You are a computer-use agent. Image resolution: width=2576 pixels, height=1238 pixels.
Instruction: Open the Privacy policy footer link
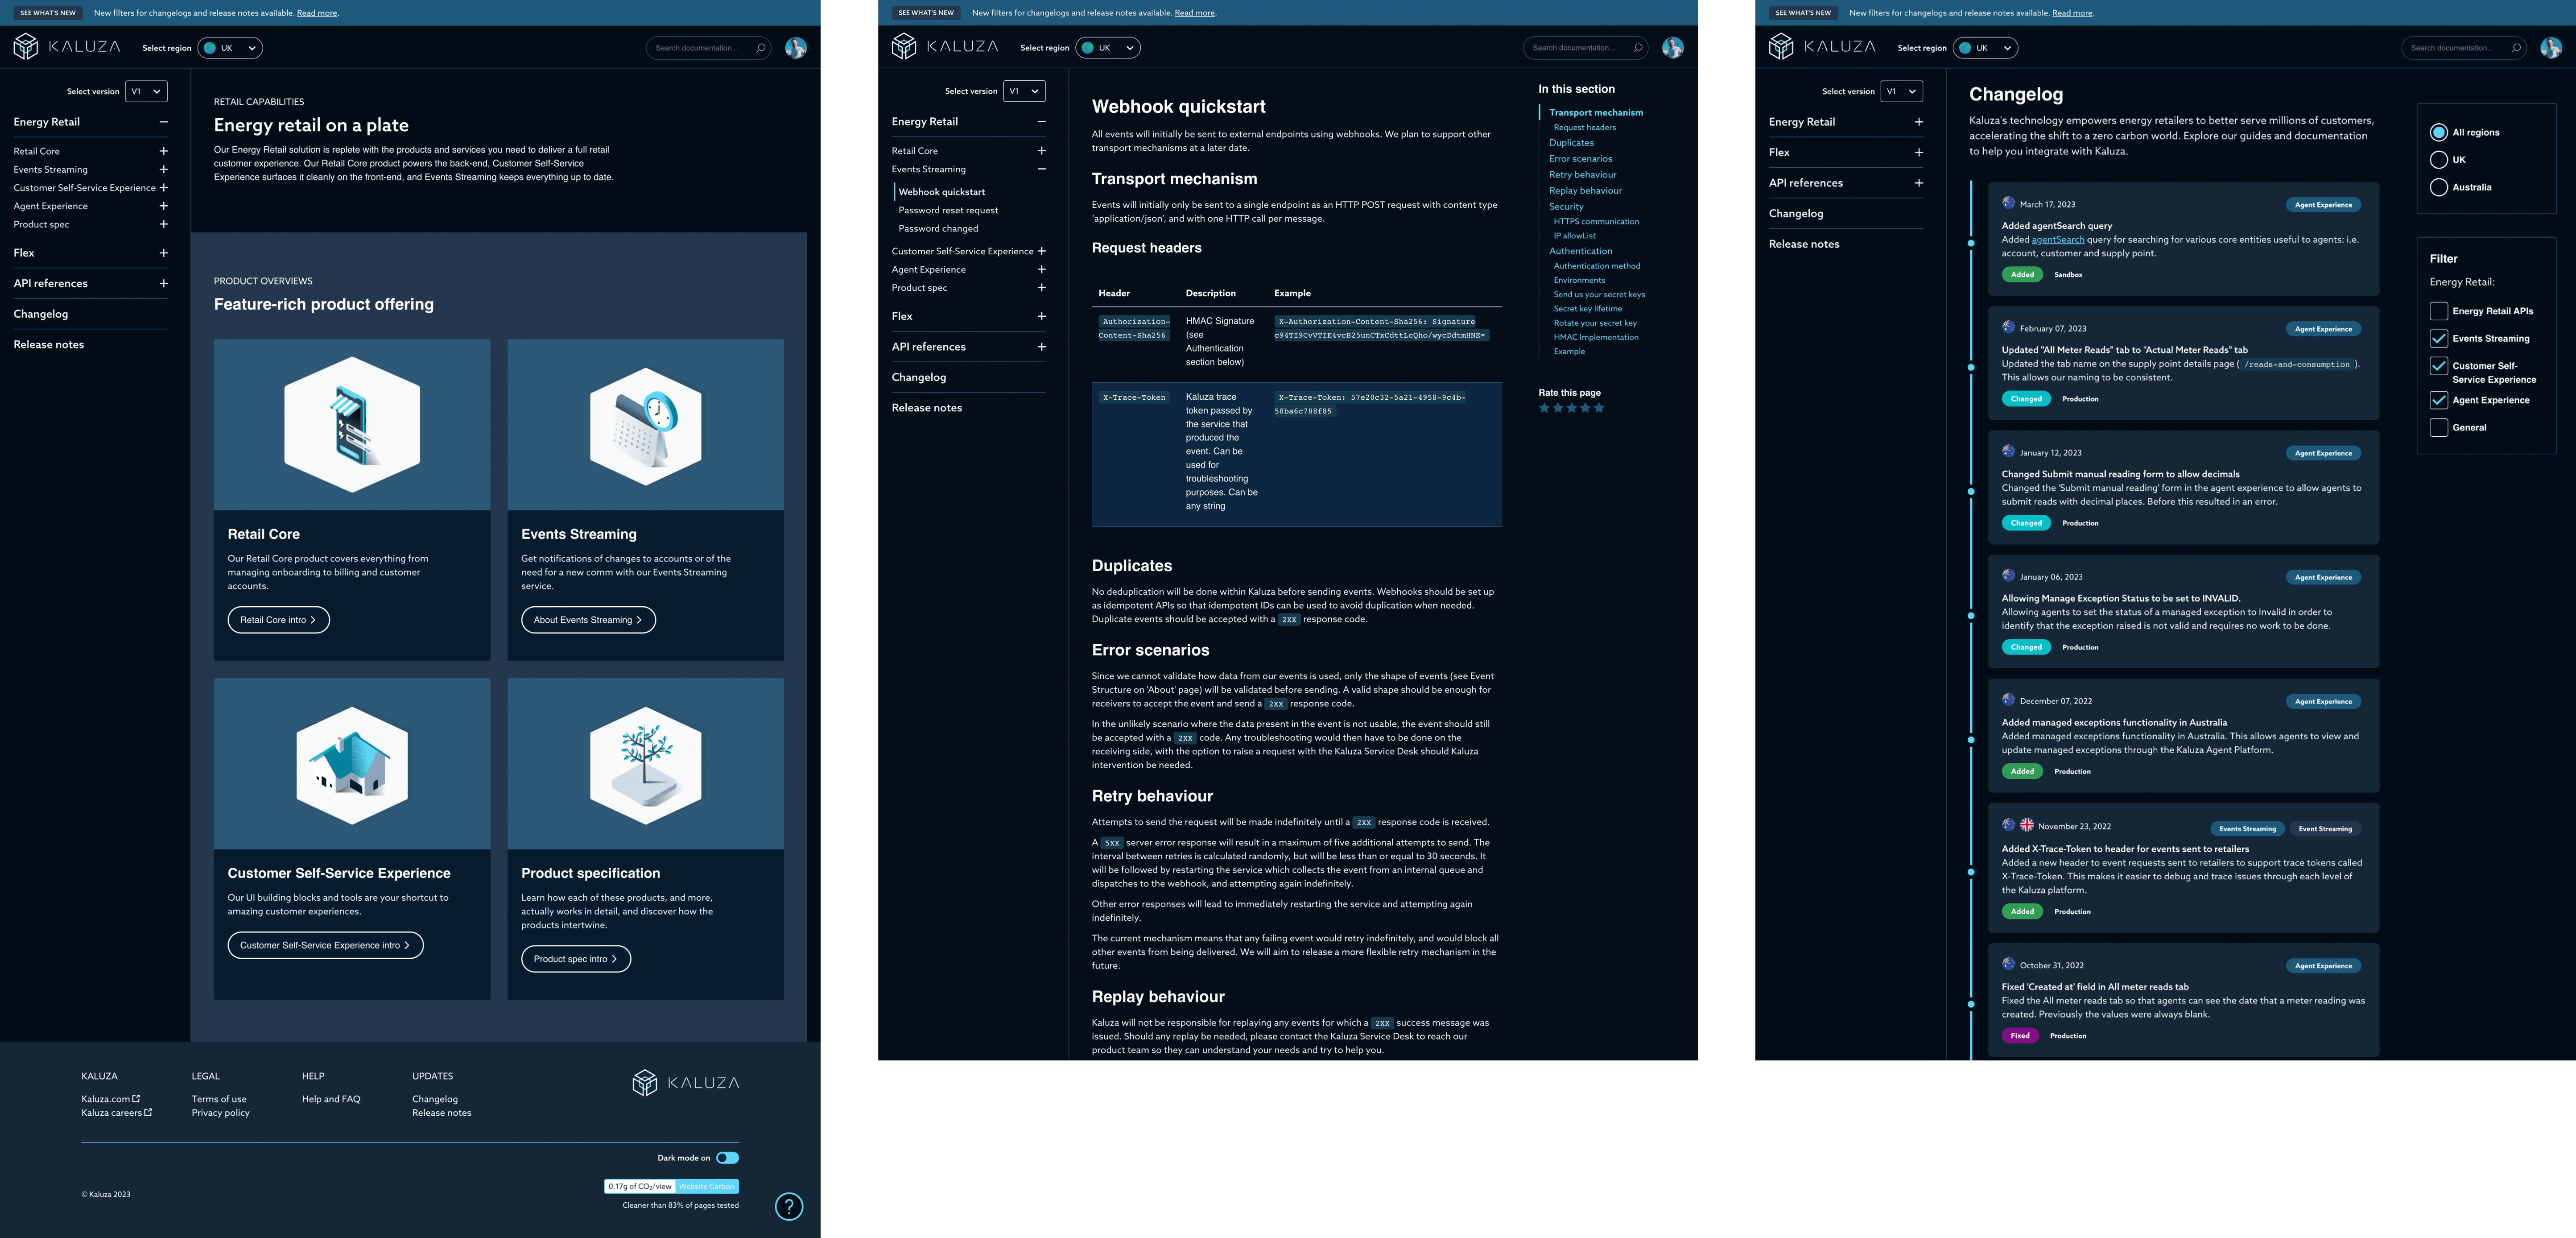(221, 1113)
